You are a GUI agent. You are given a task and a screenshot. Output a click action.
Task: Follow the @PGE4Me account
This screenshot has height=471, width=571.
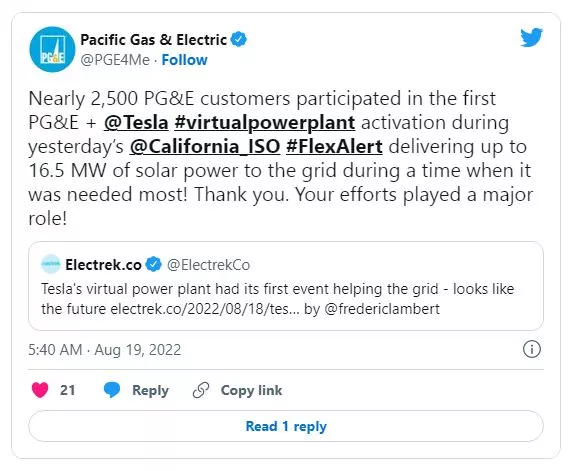184,60
